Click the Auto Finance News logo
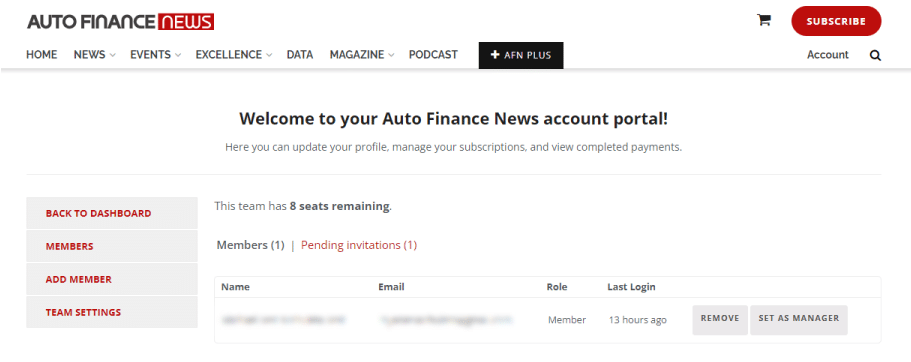This screenshot has width=911, height=362. click(121, 22)
